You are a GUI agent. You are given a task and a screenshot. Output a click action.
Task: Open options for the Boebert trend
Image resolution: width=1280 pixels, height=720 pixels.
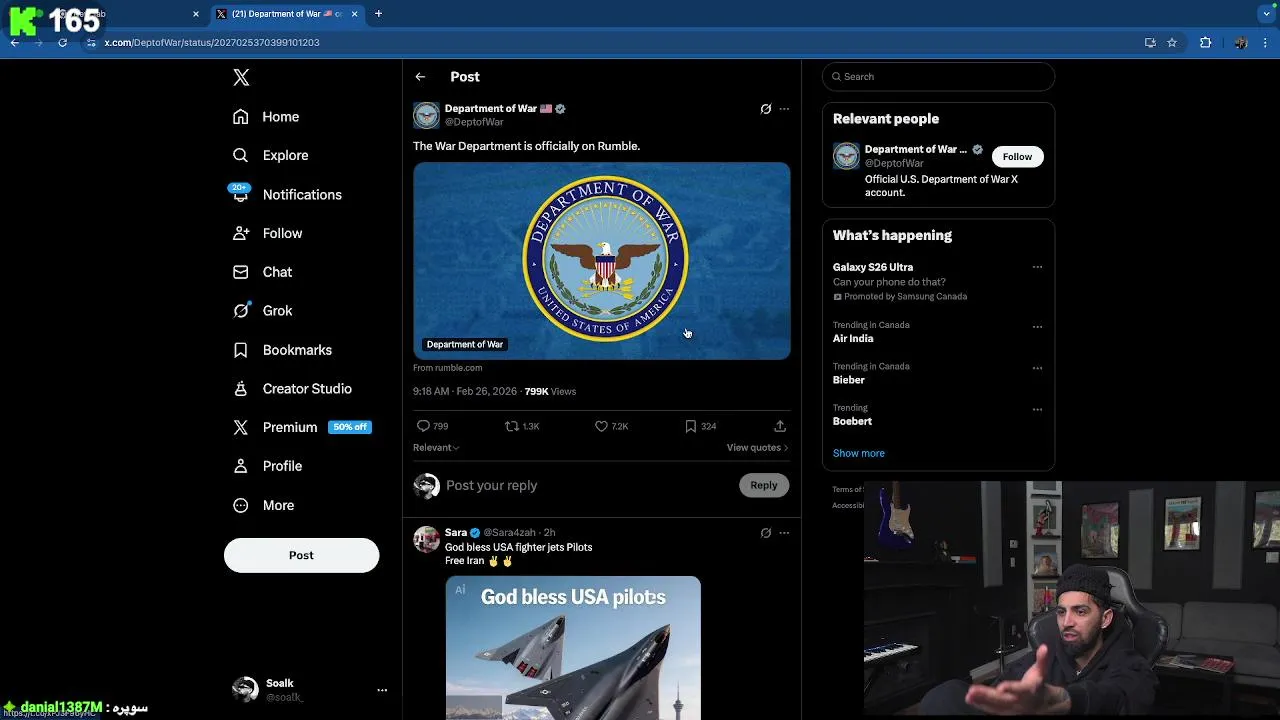point(1037,409)
